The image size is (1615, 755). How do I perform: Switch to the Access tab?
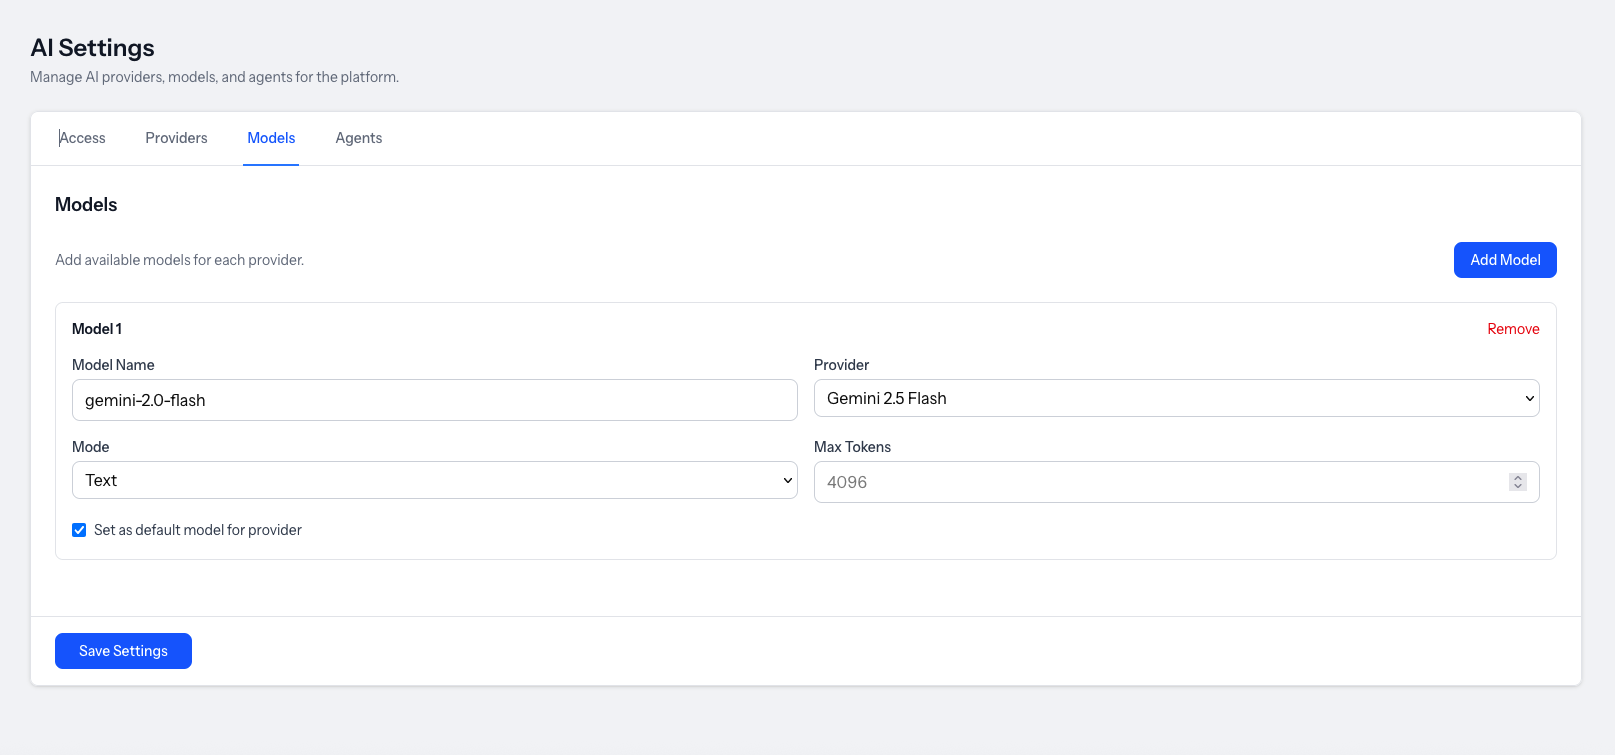point(82,138)
